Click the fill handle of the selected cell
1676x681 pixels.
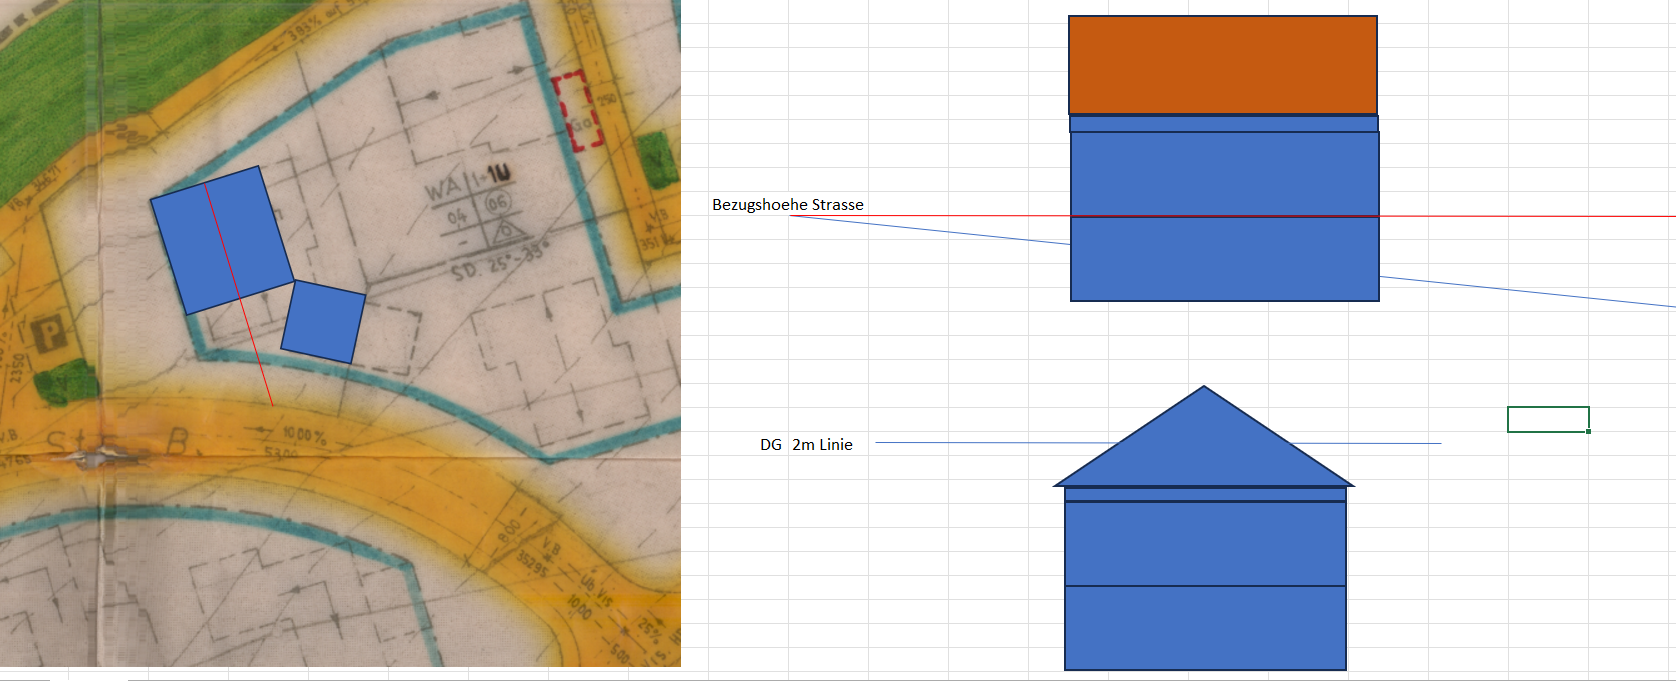click(x=1588, y=431)
